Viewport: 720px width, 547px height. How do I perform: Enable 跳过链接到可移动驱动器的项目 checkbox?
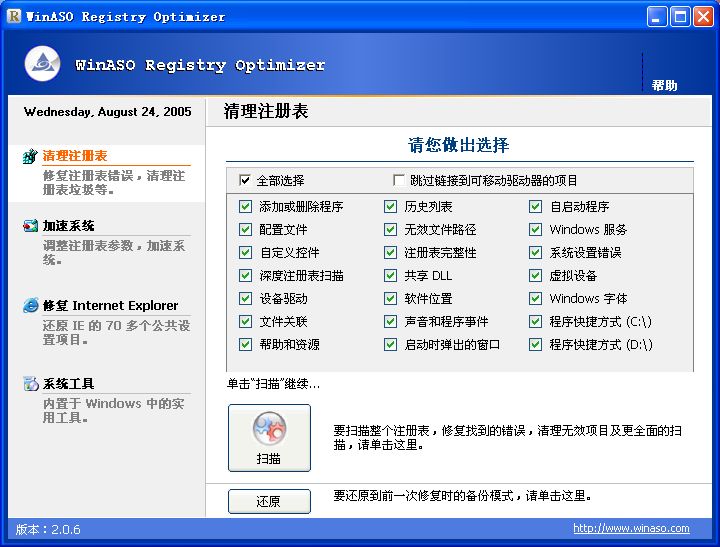(399, 180)
